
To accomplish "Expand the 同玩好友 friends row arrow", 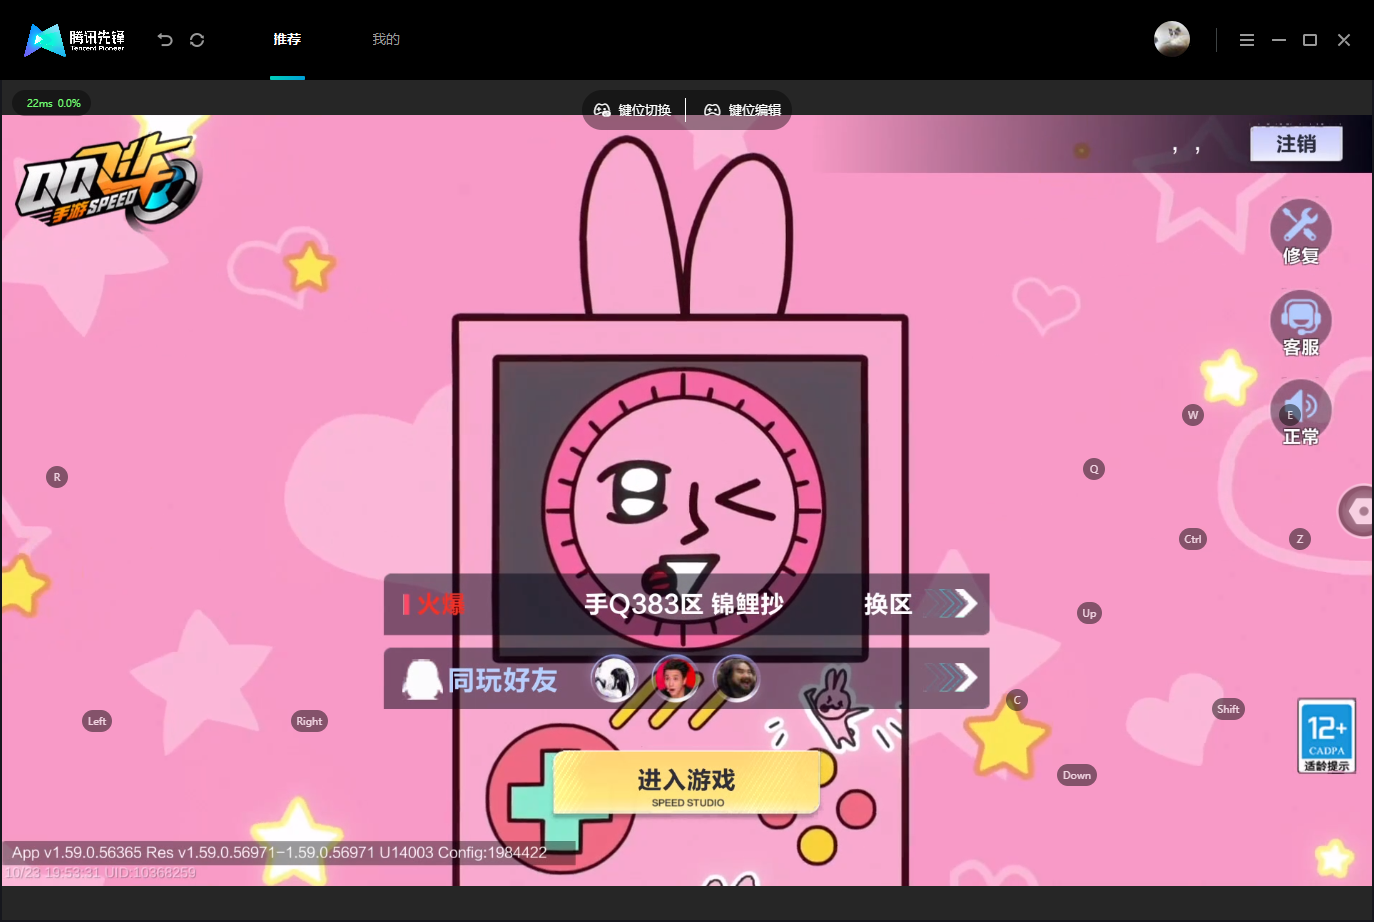I will pos(950,678).
